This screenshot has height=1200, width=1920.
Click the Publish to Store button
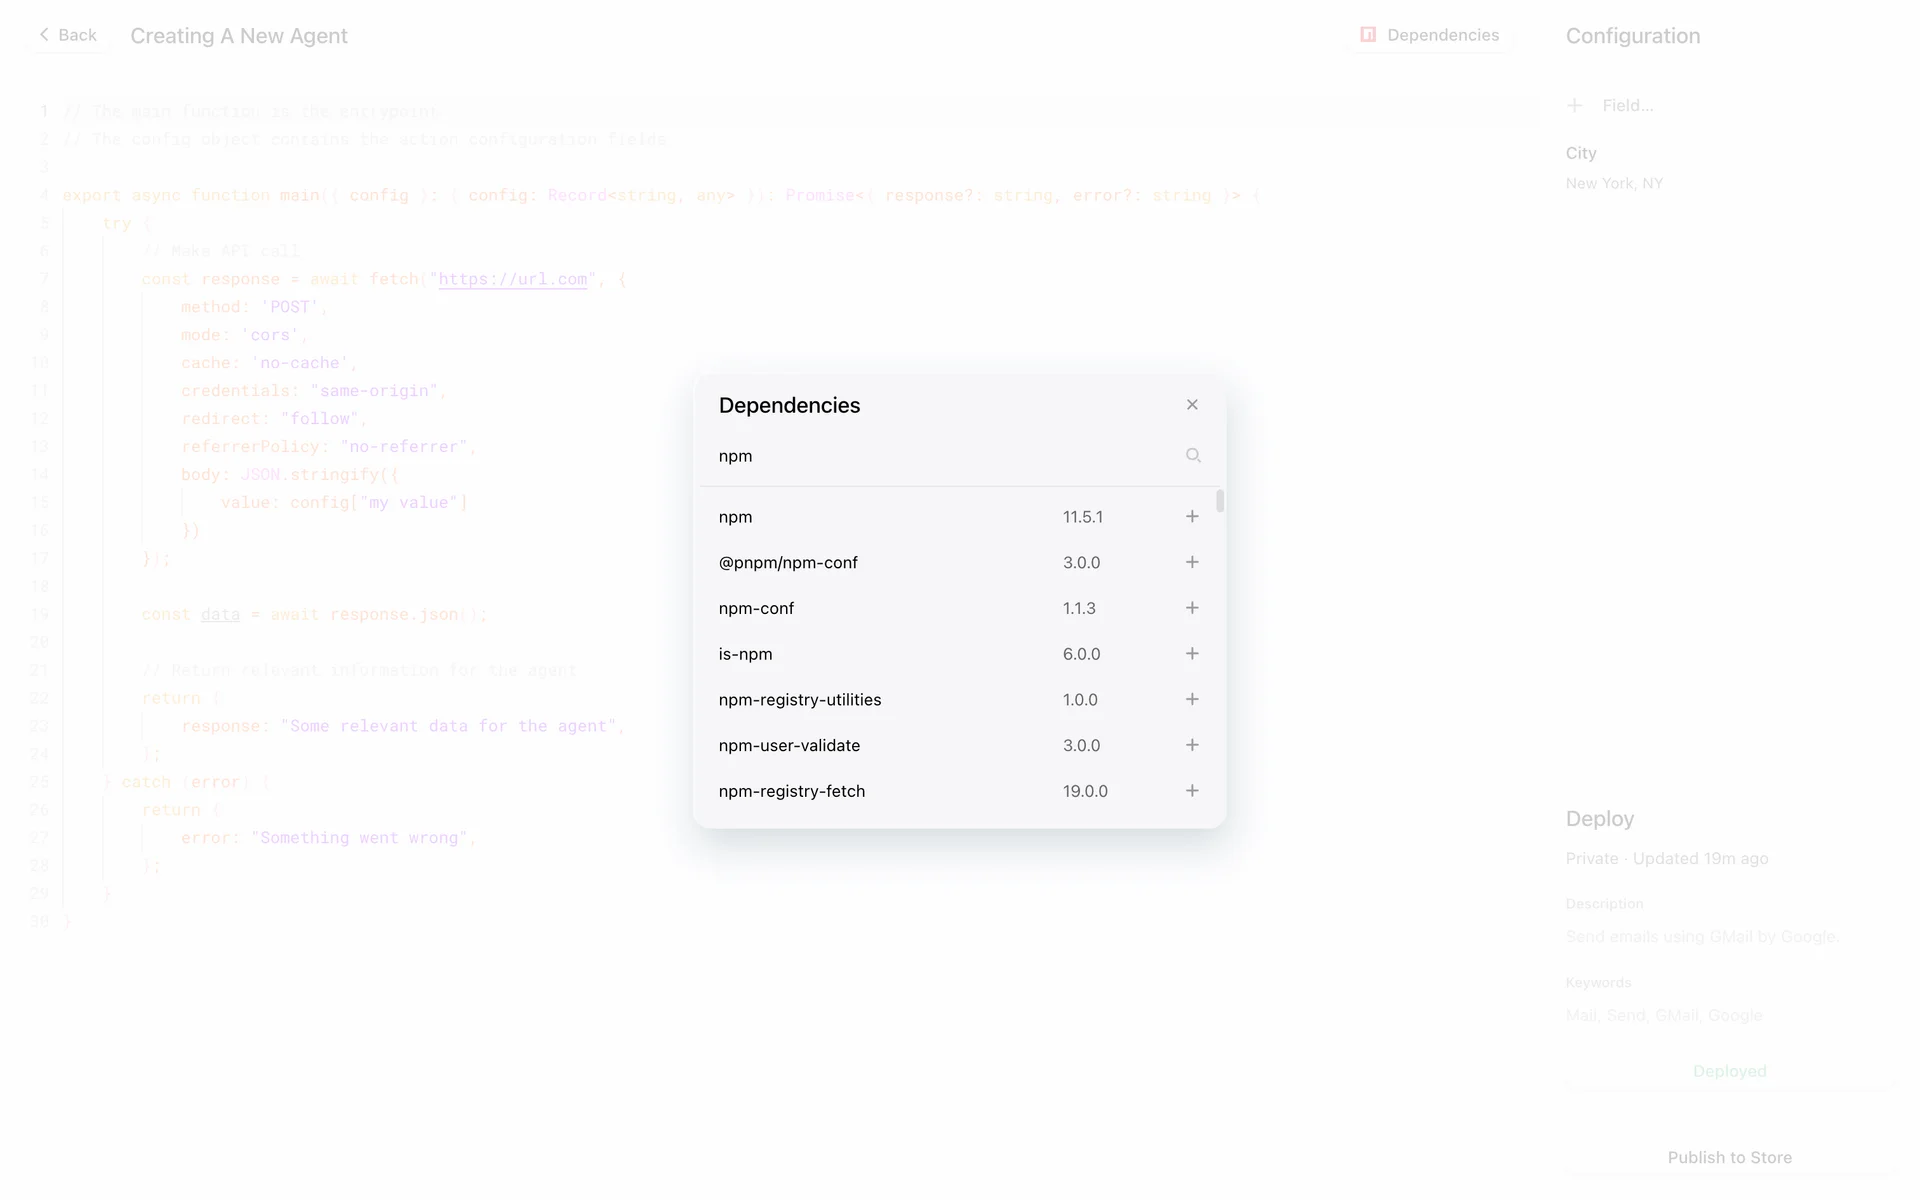click(x=1729, y=1157)
